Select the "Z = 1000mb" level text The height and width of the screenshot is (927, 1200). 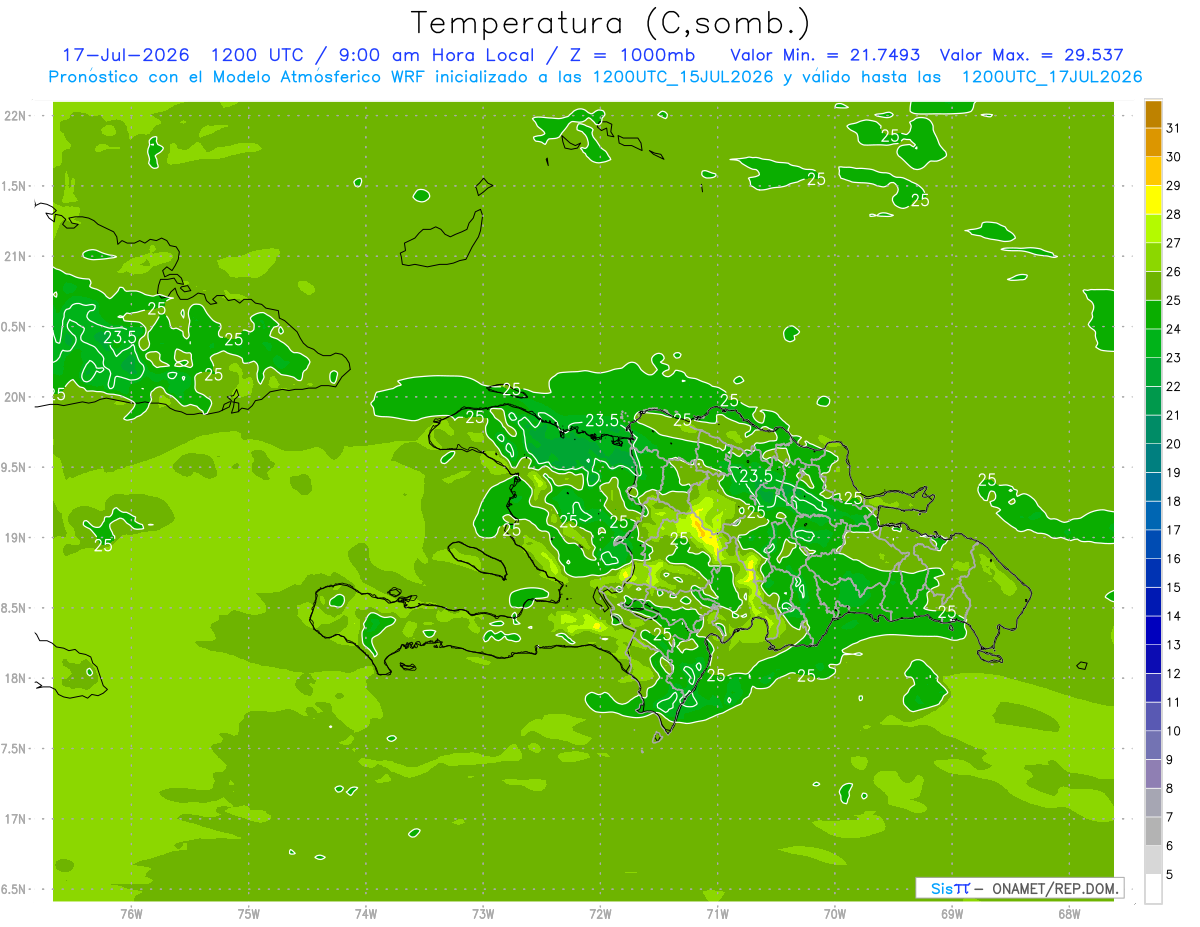635,55
